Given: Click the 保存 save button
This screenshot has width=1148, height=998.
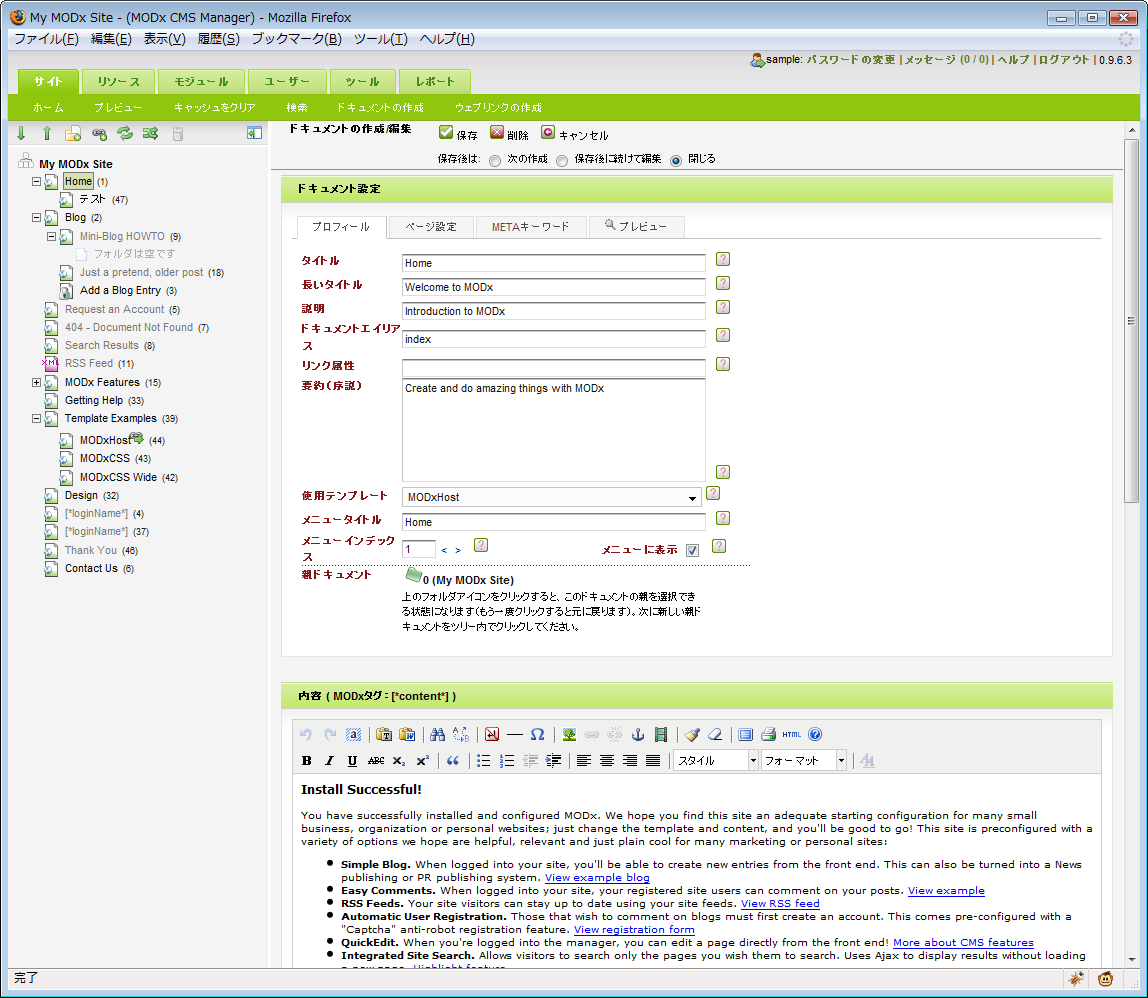Looking at the screenshot, I should click(x=458, y=134).
